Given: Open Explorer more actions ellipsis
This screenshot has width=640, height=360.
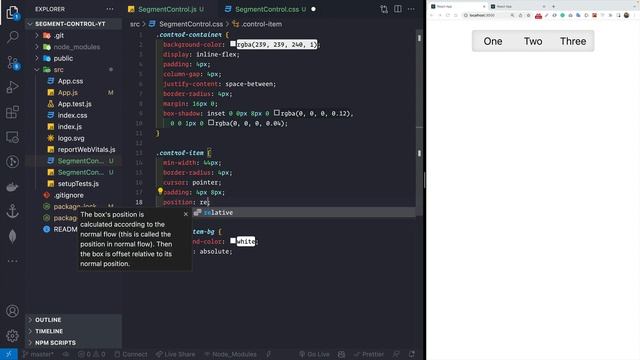Looking at the screenshot, I should (x=110, y=9).
